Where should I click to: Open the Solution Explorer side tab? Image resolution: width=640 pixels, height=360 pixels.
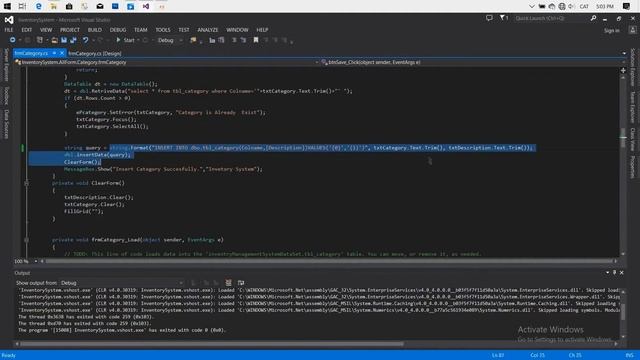633,67
